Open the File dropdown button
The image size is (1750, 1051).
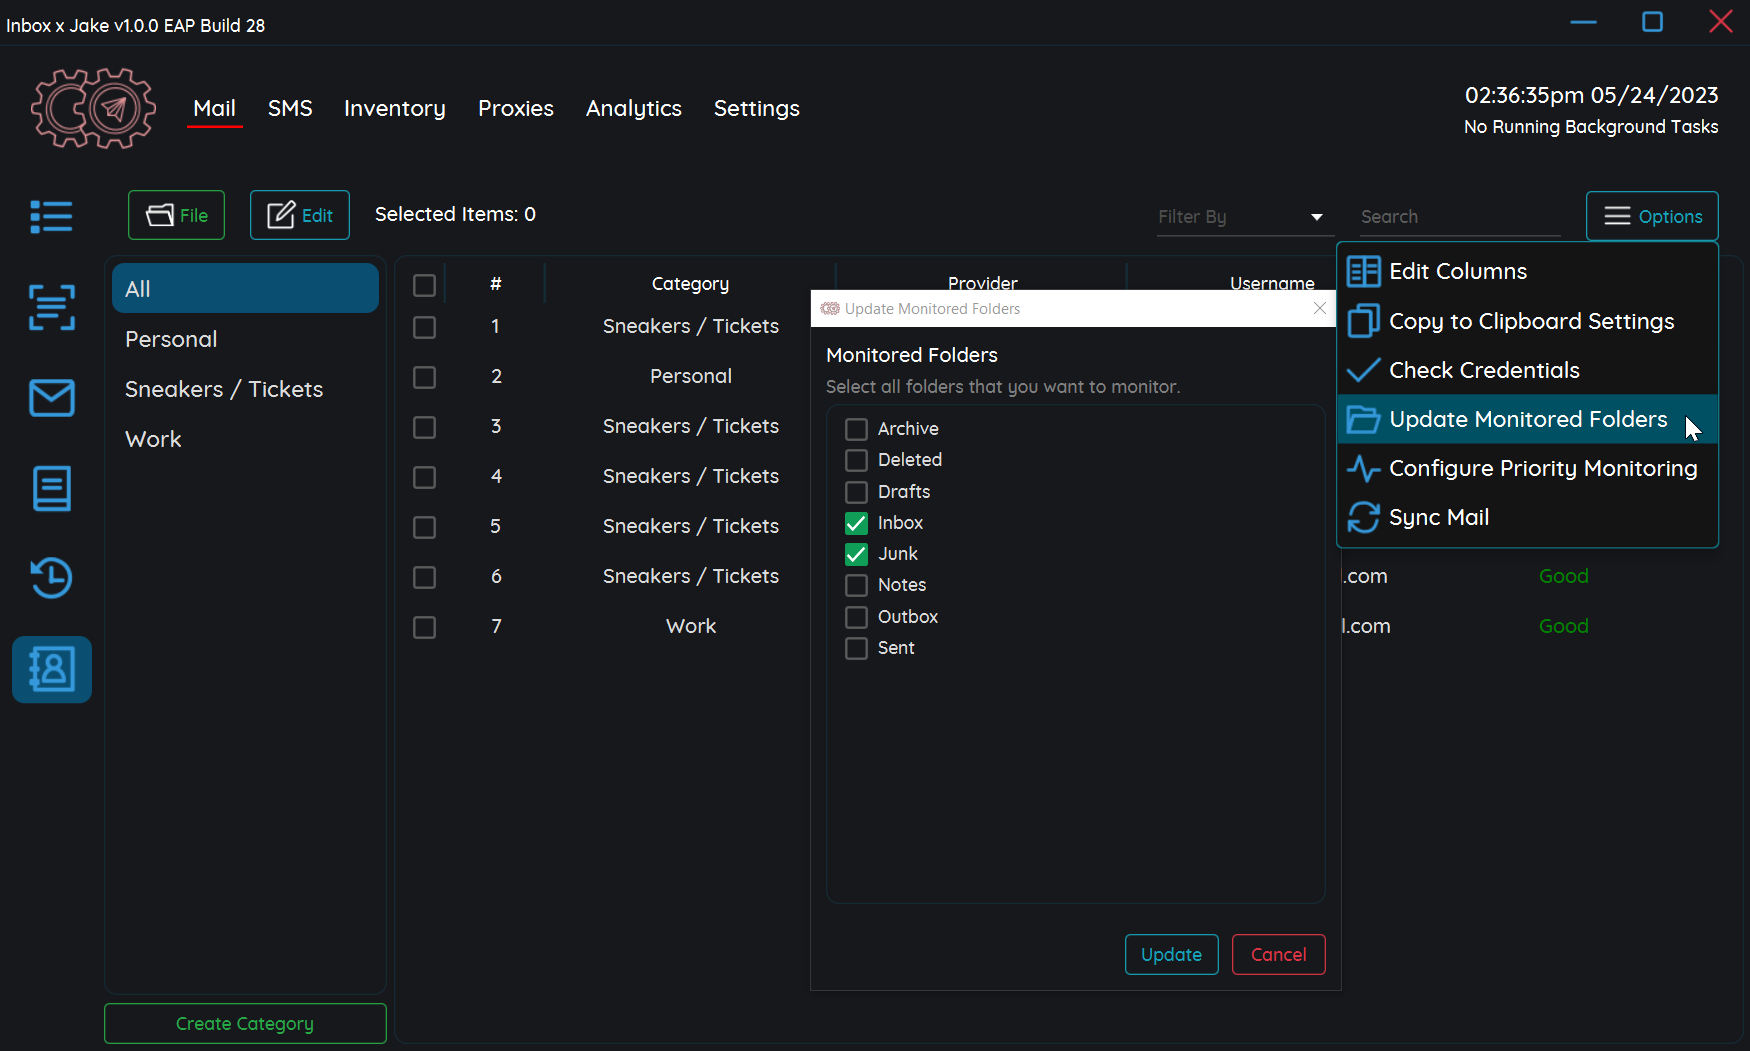176,215
